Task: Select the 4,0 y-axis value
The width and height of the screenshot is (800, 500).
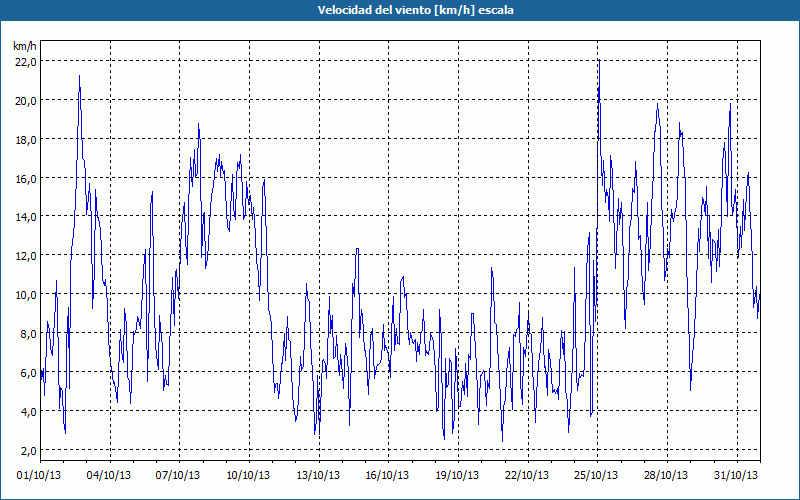Action: [x=29, y=411]
